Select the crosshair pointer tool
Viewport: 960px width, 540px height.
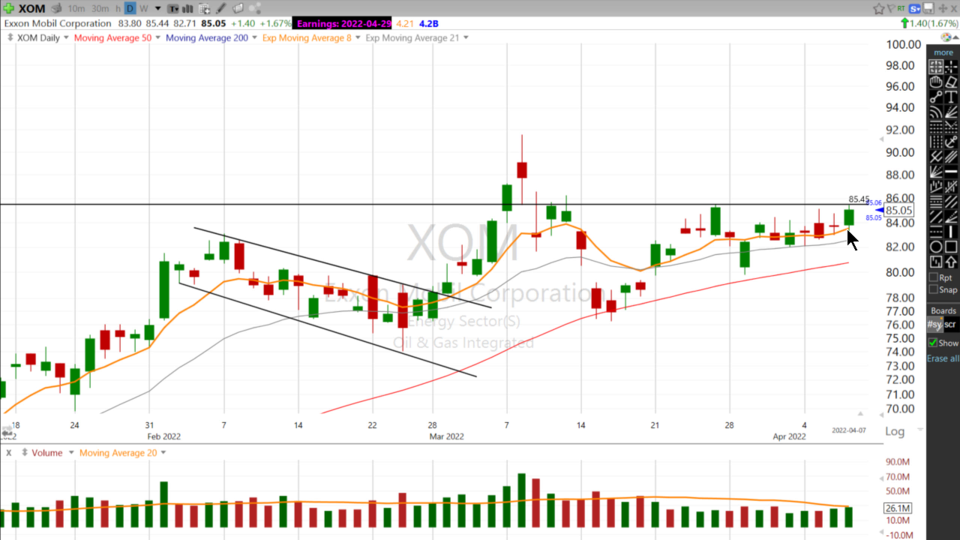pyautogui.click(x=951, y=66)
